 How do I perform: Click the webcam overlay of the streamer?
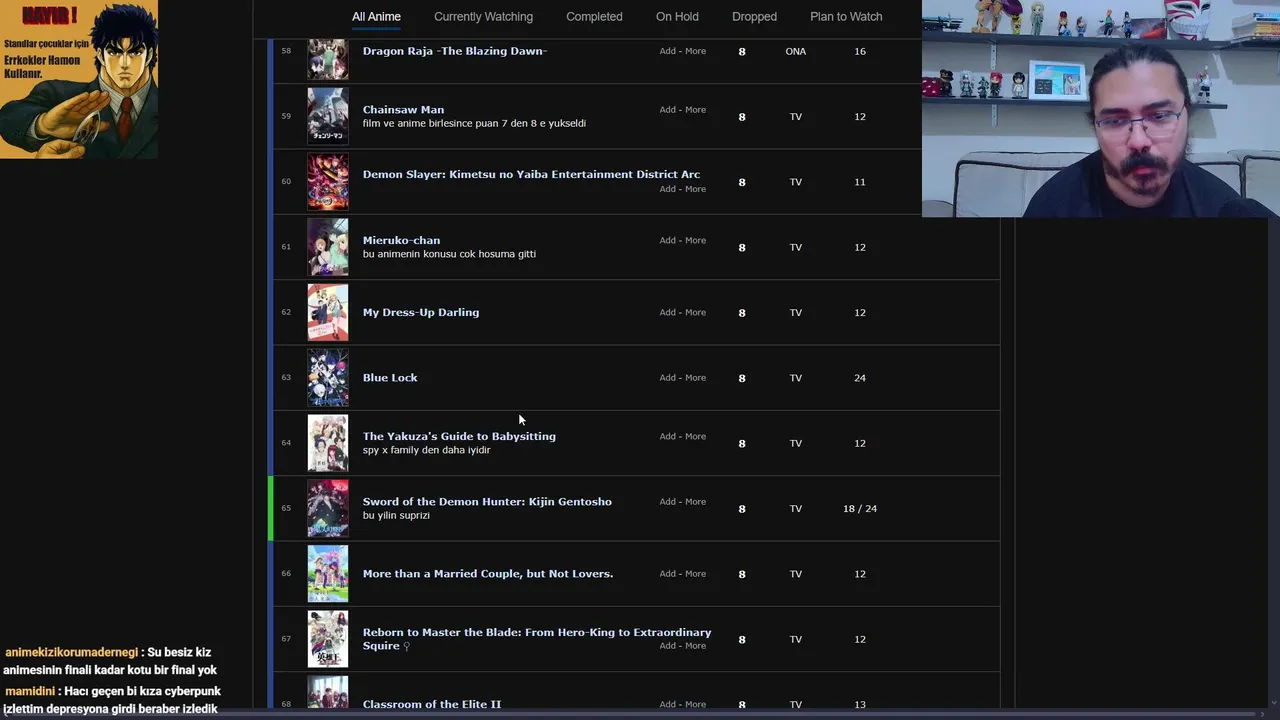[1101, 108]
